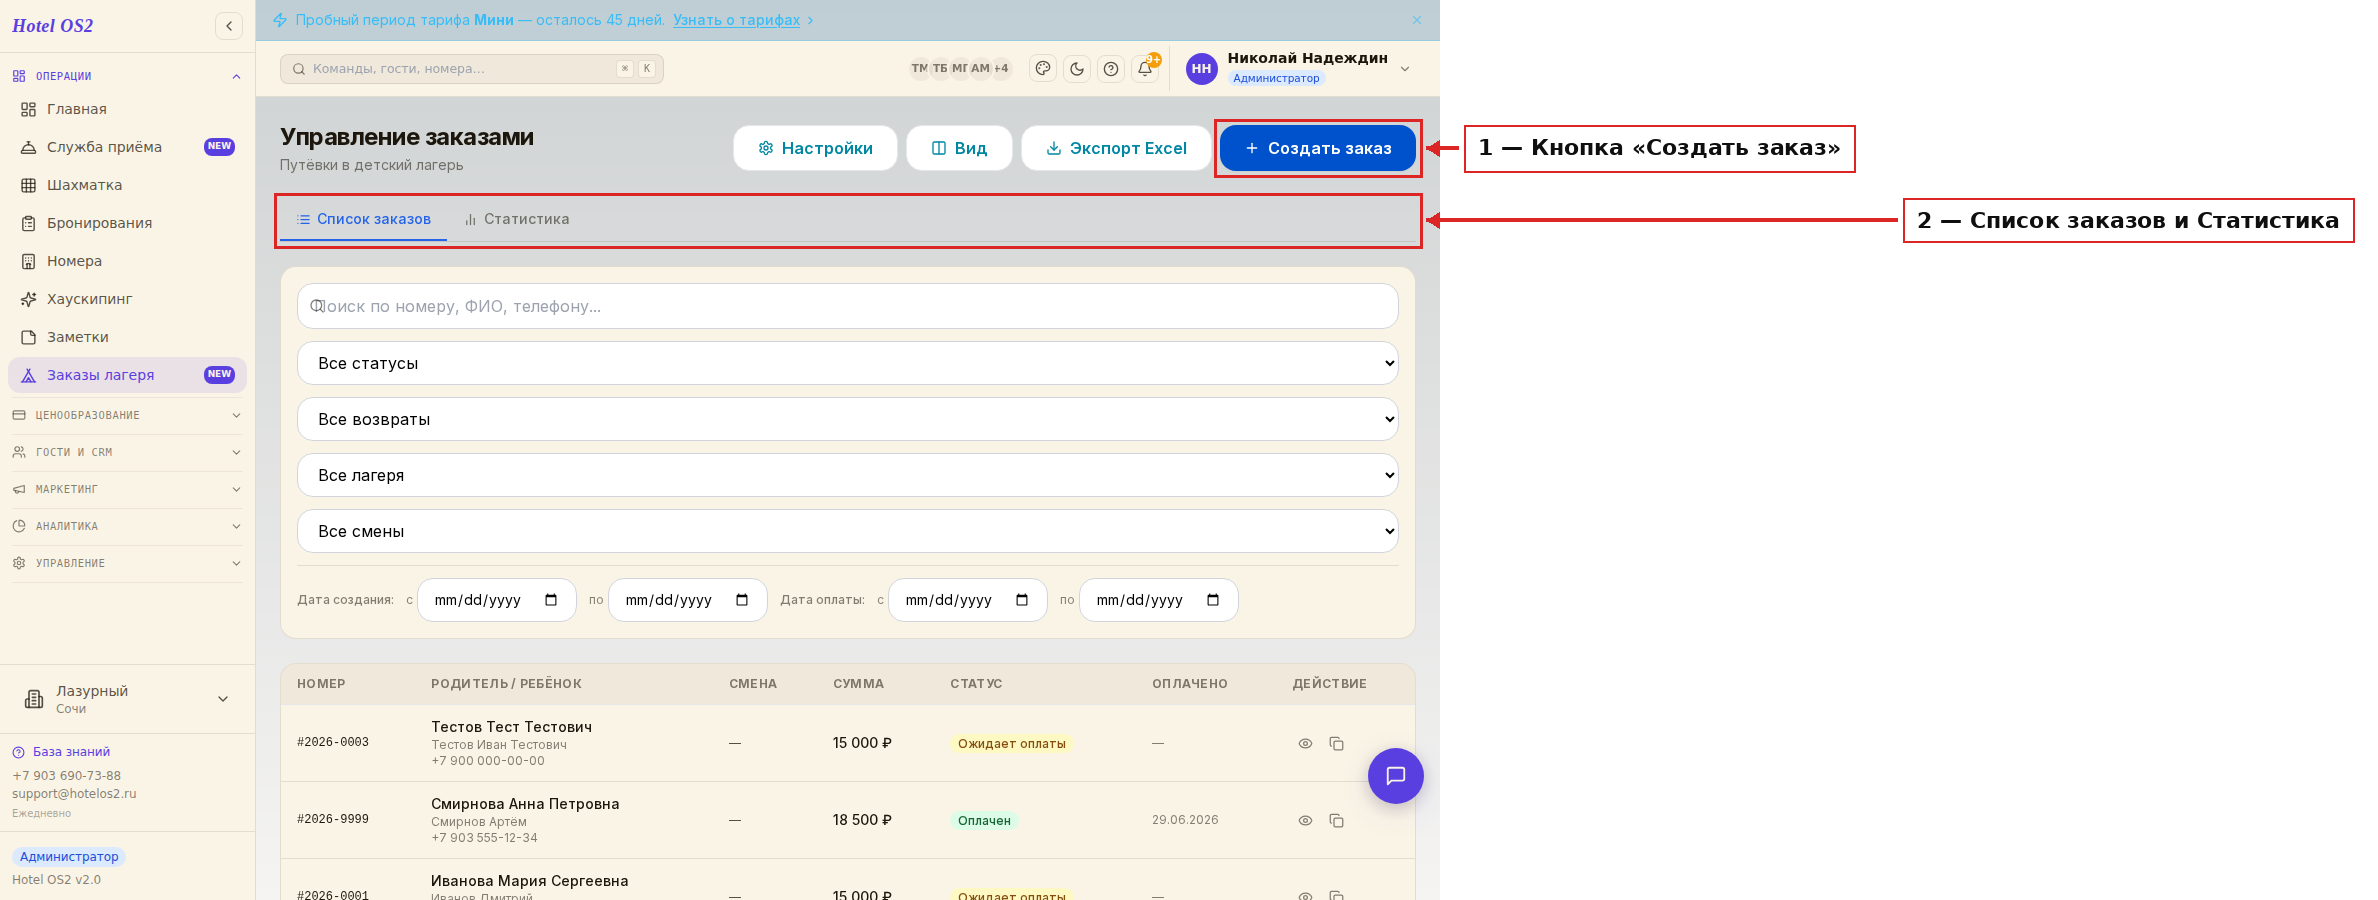This screenshot has width=2378, height=900.
Task: Click the order search field
Action: pyautogui.click(x=848, y=306)
